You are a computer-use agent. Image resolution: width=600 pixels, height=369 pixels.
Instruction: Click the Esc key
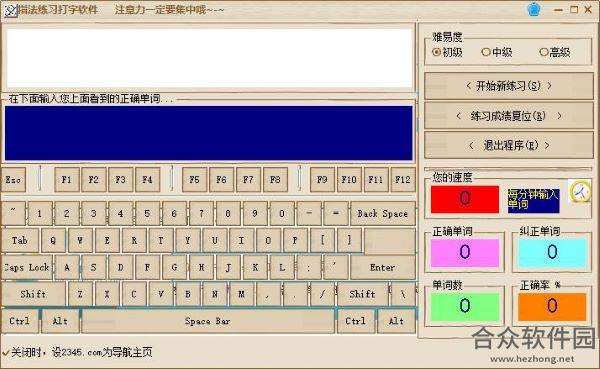pyautogui.click(x=13, y=180)
